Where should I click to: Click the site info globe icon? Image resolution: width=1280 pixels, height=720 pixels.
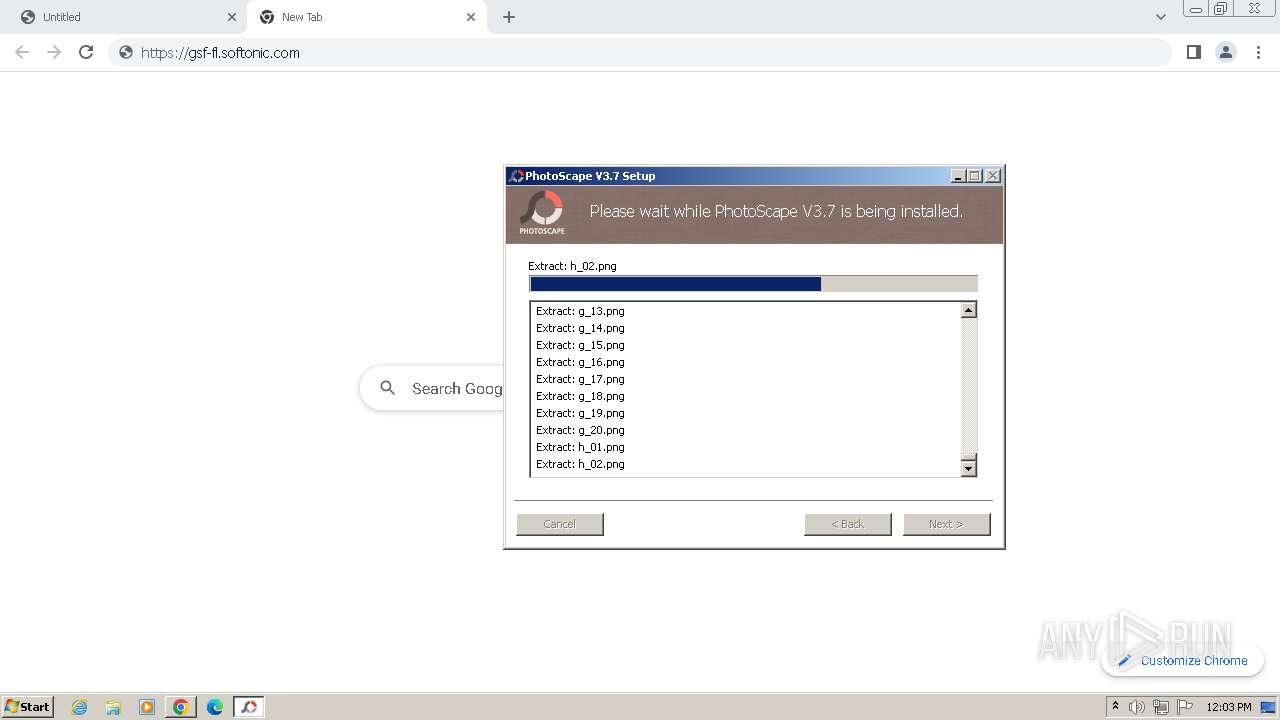[126, 52]
